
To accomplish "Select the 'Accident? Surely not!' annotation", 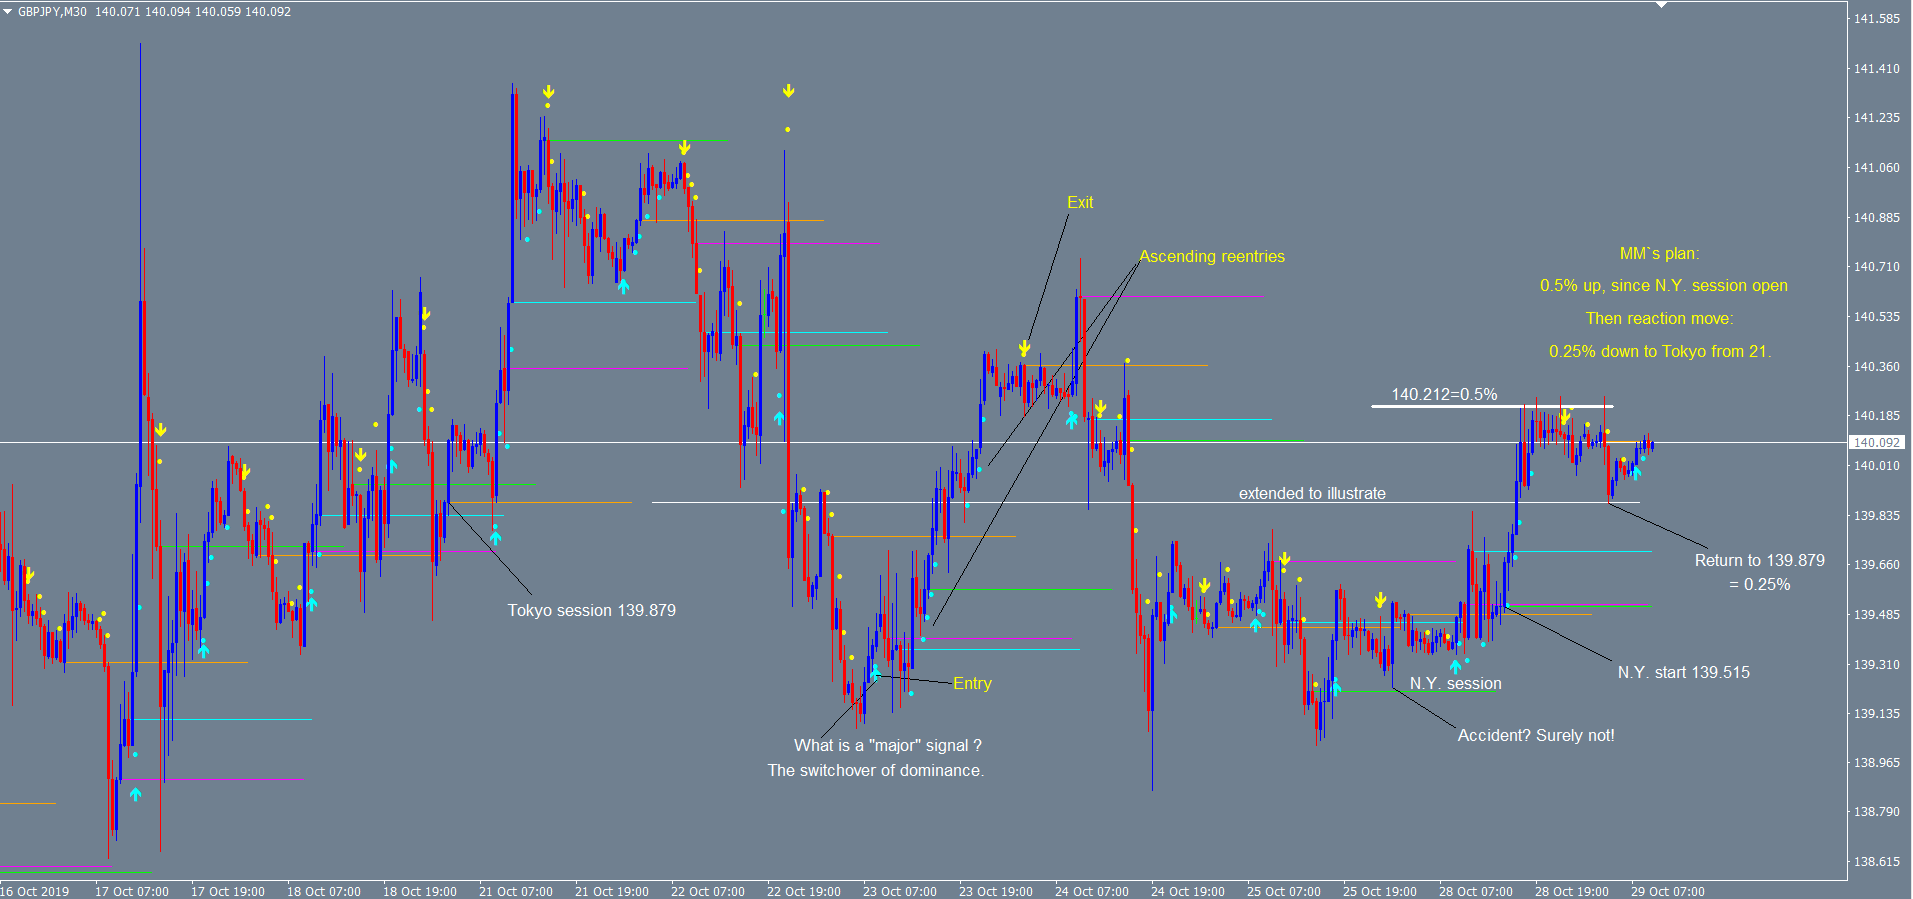I will tap(1535, 735).
